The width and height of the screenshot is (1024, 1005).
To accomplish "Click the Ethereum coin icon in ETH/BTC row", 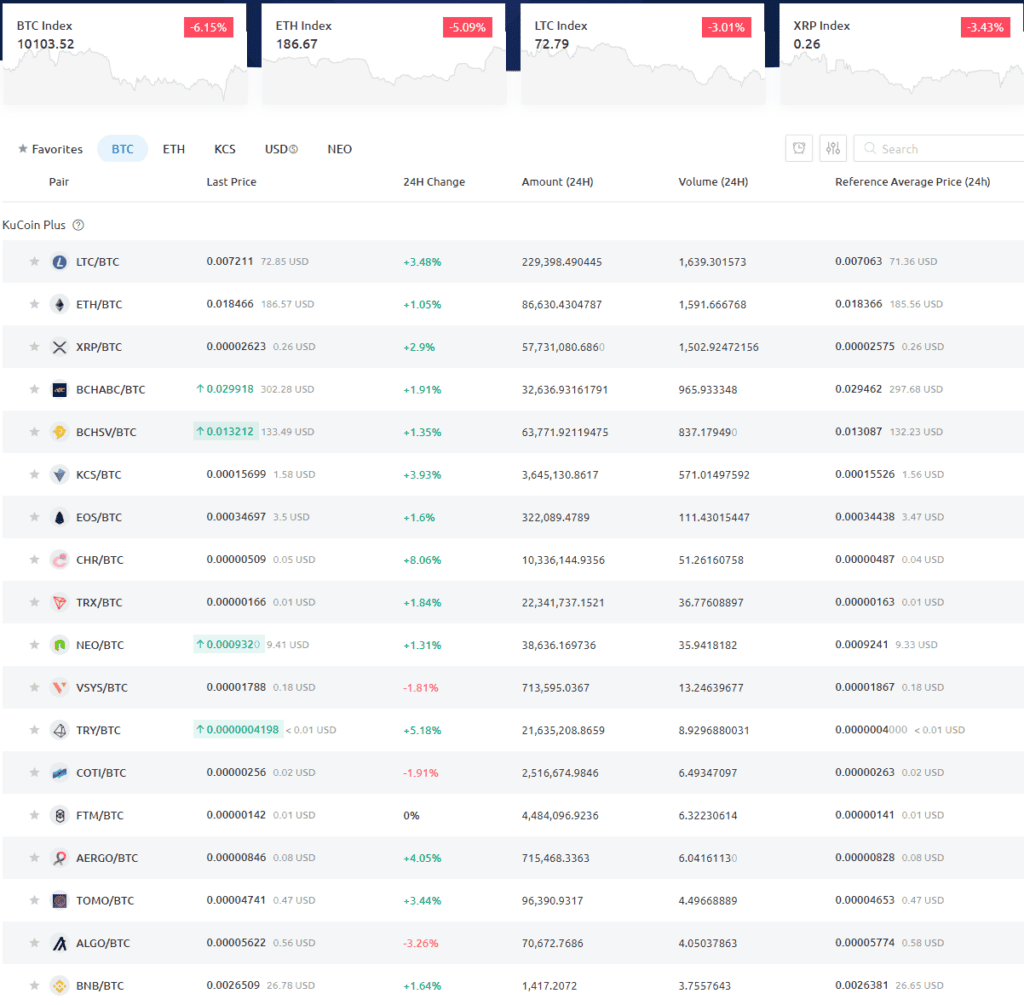I will (x=59, y=304).
